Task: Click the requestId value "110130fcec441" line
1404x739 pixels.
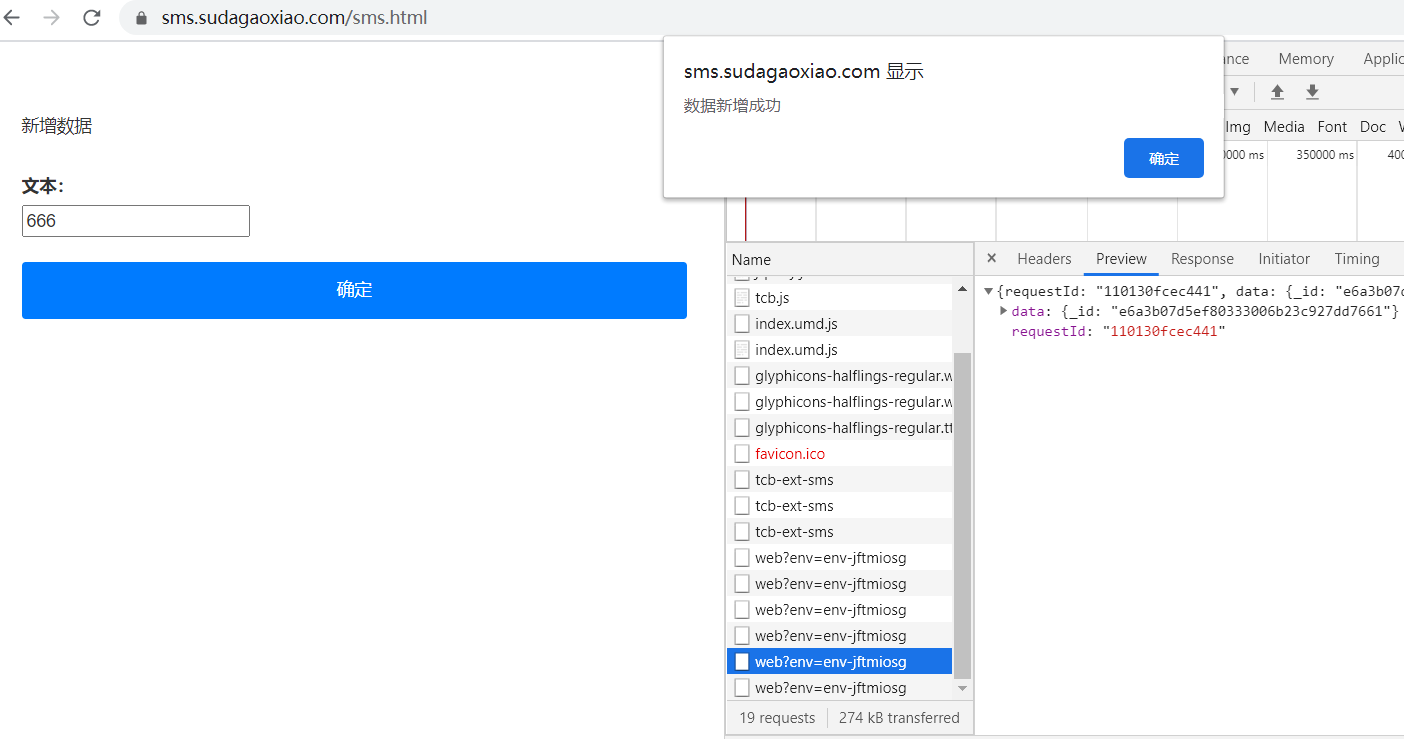Action: (1118, 331)
